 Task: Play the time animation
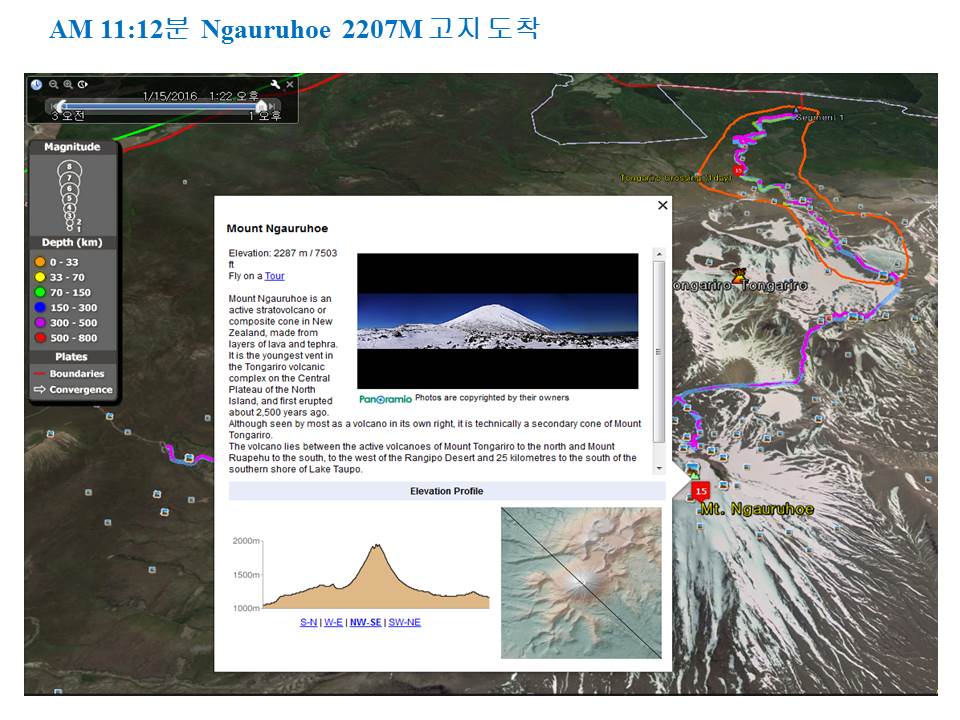83,84
